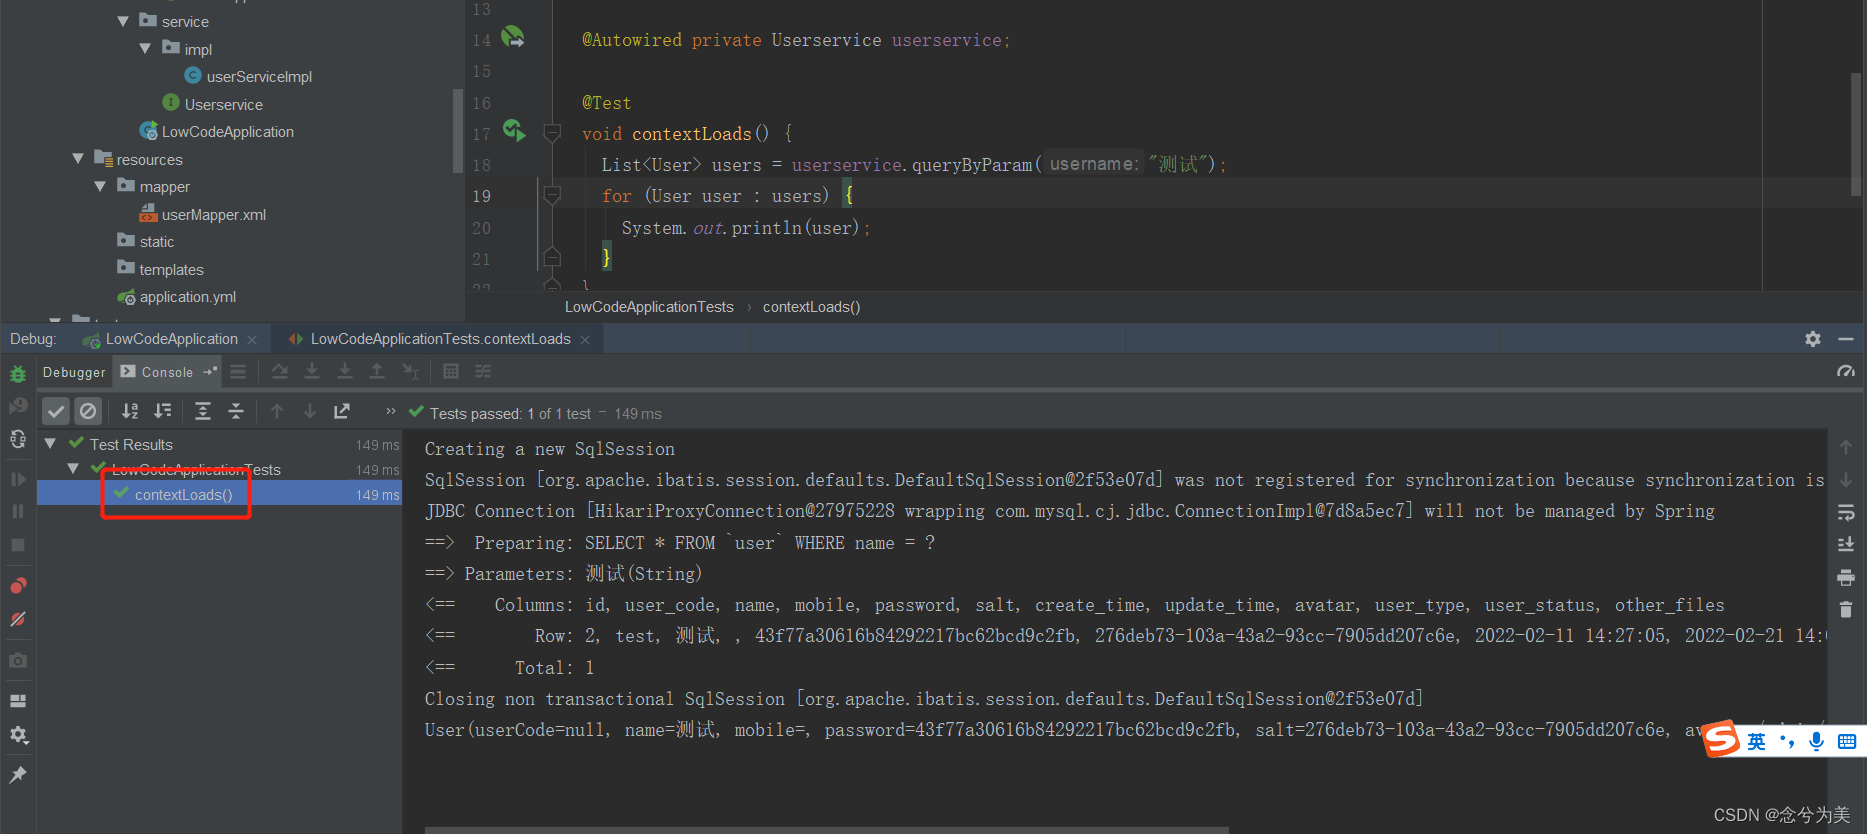
Task: Click the console horizontal scrollbar
Action: (826, 829)
